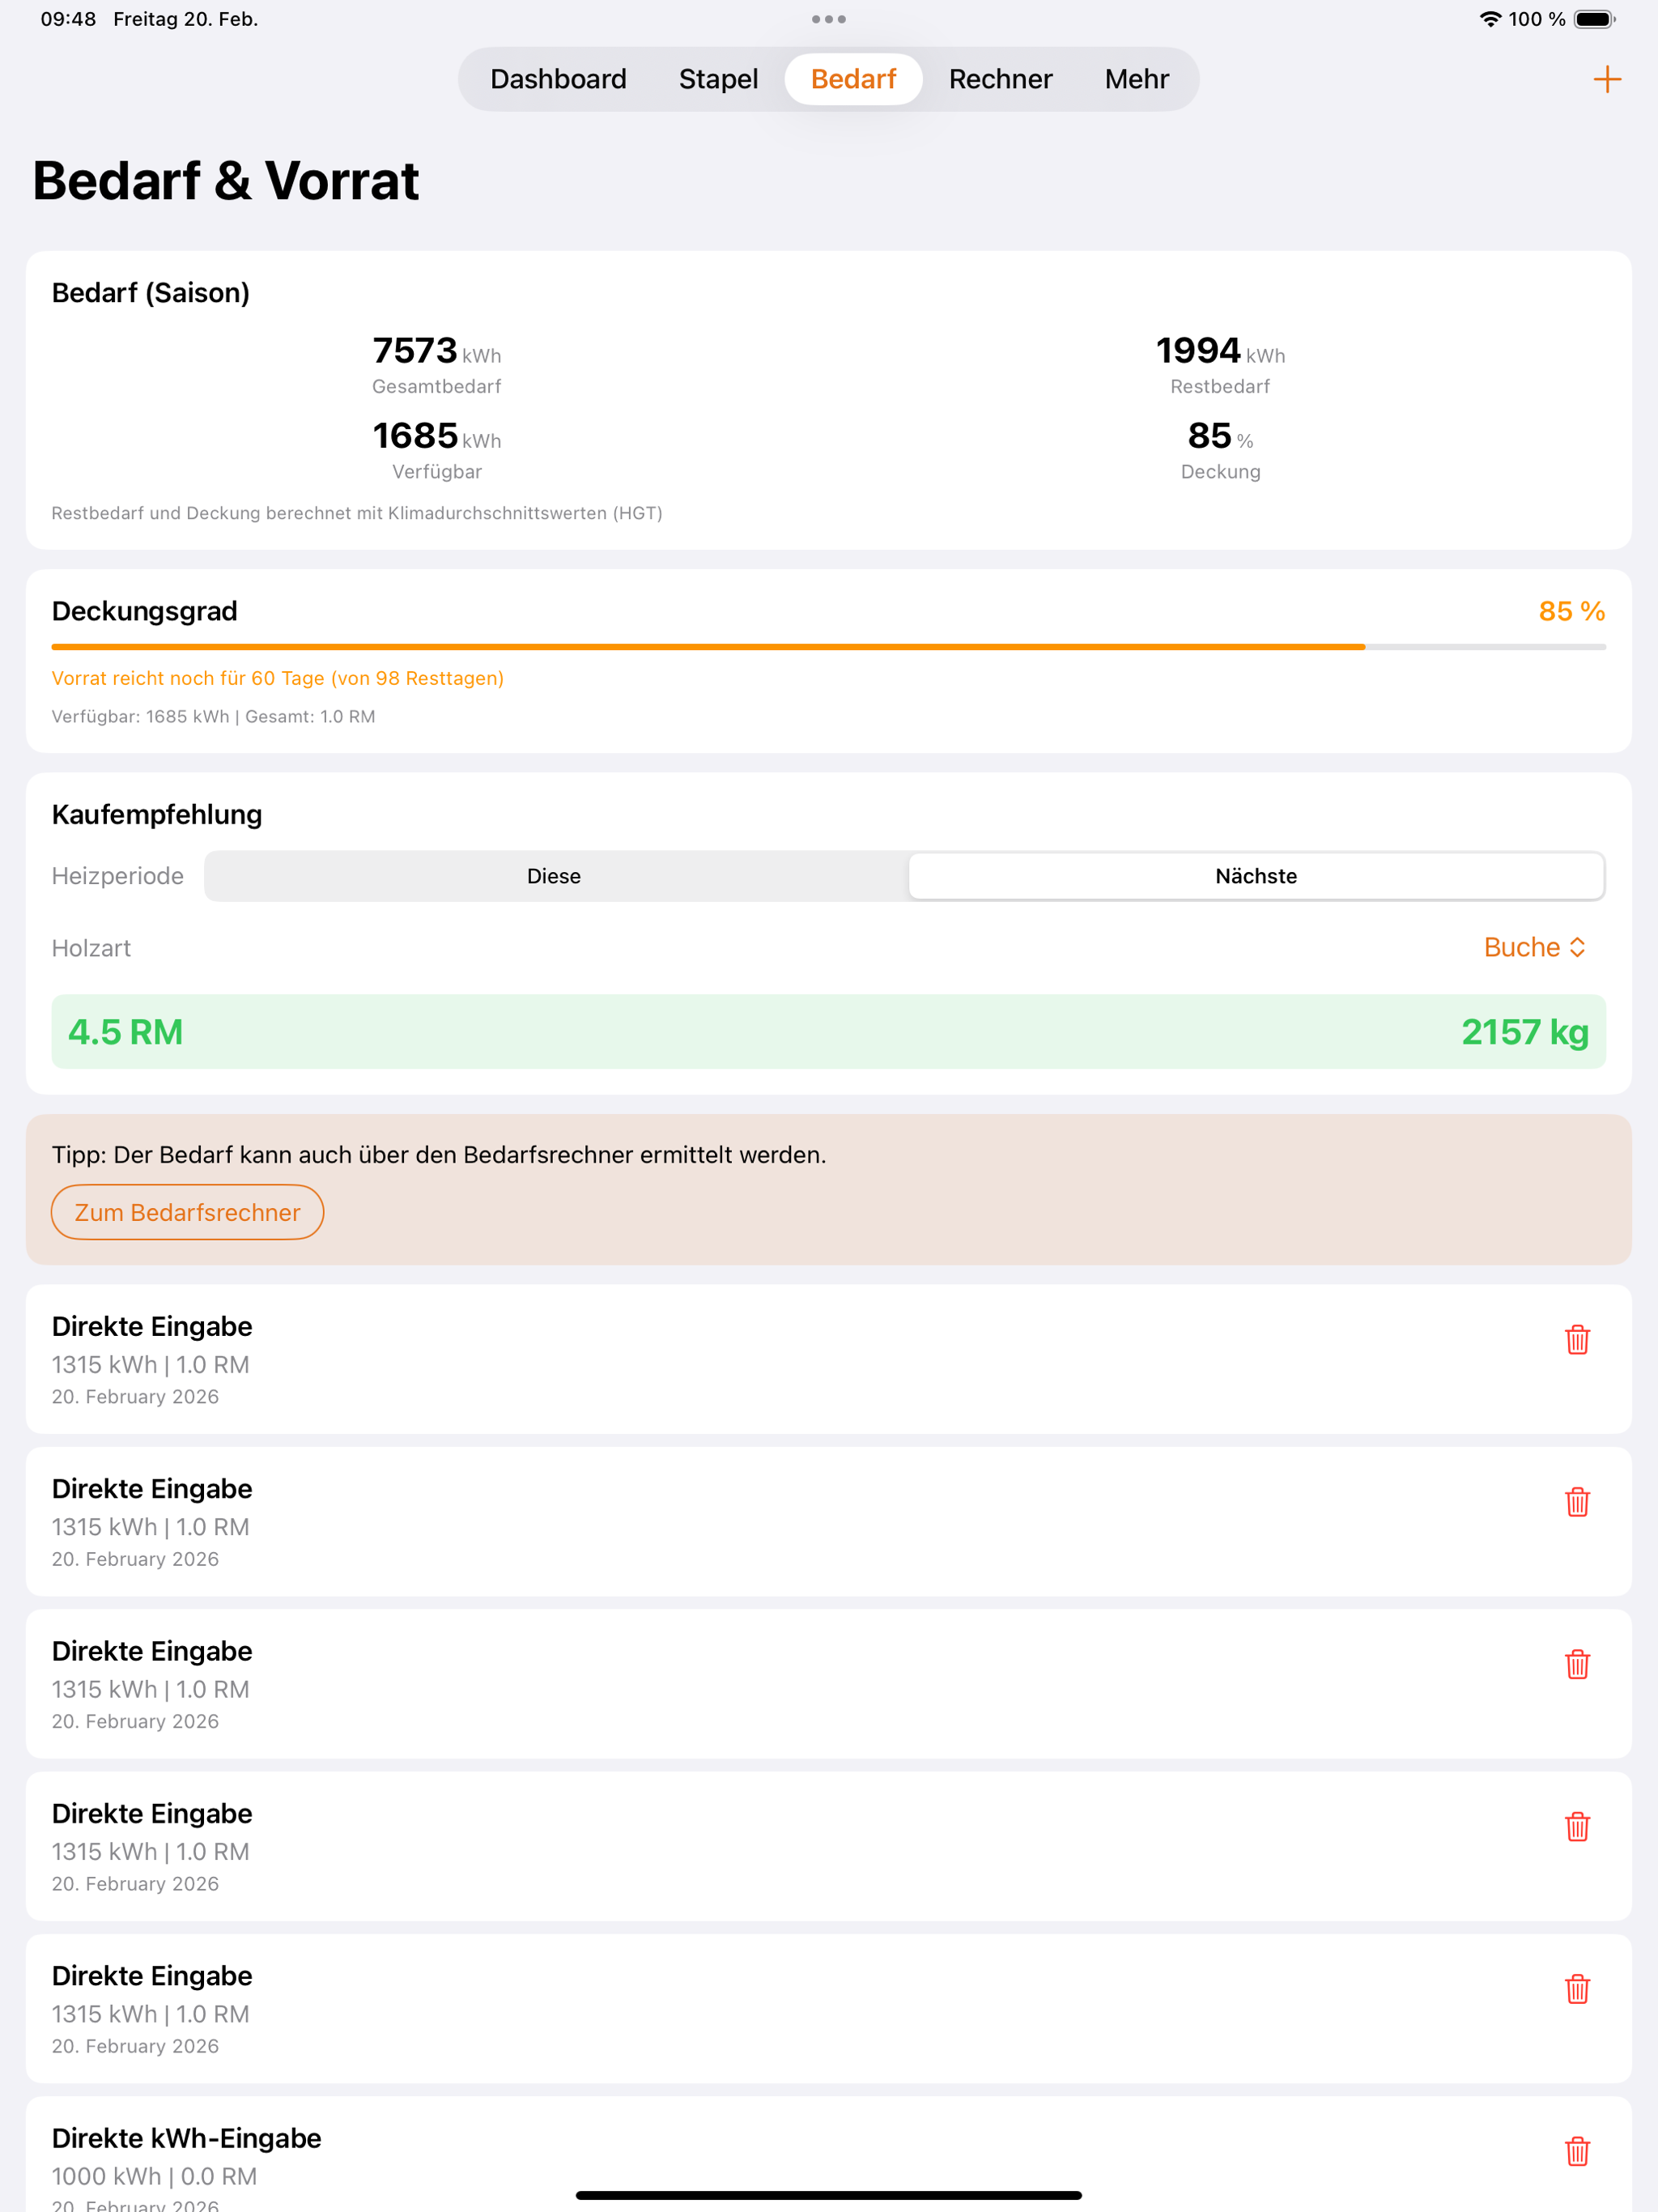This screenshot has width=1658, height=2212.
Task: Select the Bedarf tab
Action: [x=853, y=79]
